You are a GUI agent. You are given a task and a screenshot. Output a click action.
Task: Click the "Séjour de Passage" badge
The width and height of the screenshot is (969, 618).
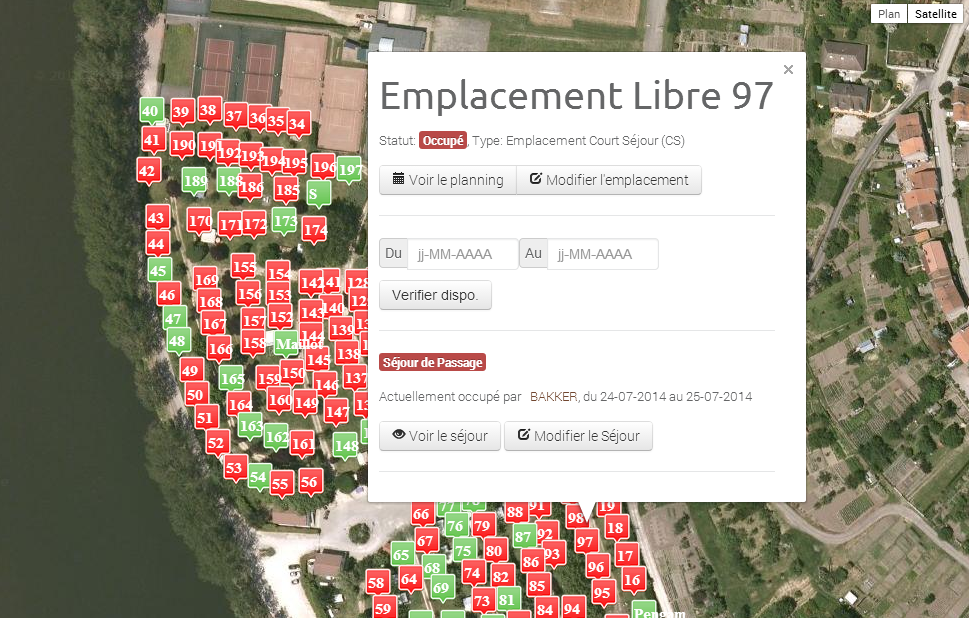pyautogui.click(x=432, y=362)
